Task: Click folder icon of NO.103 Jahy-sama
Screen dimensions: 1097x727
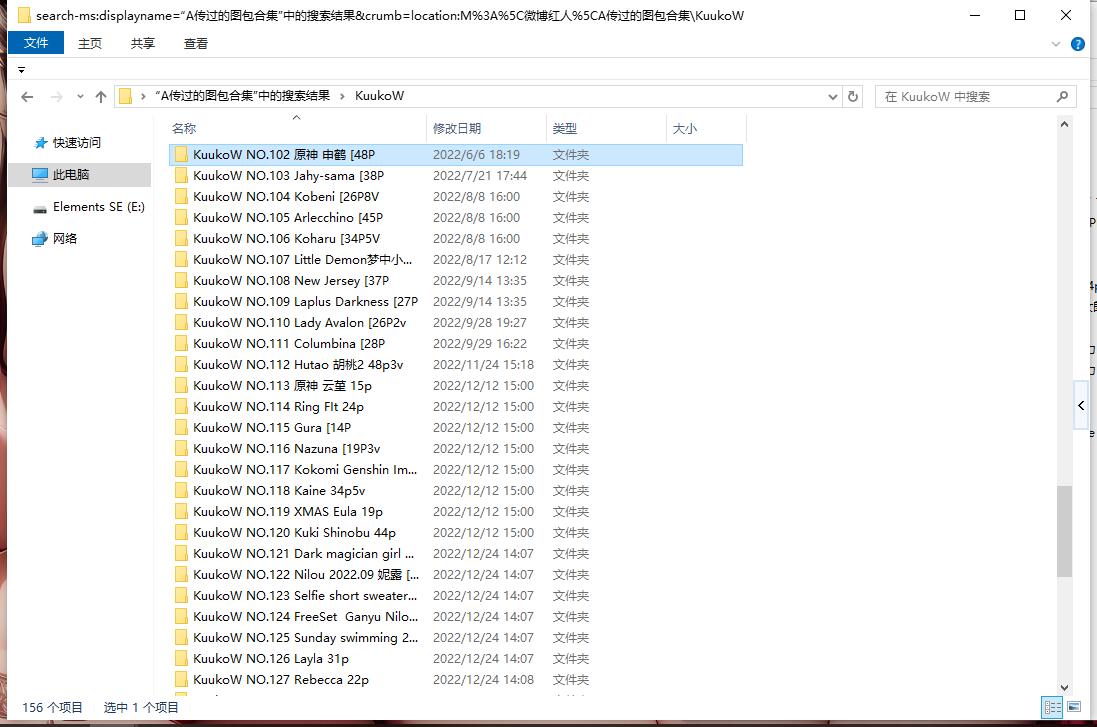Action: pos(181,176)
